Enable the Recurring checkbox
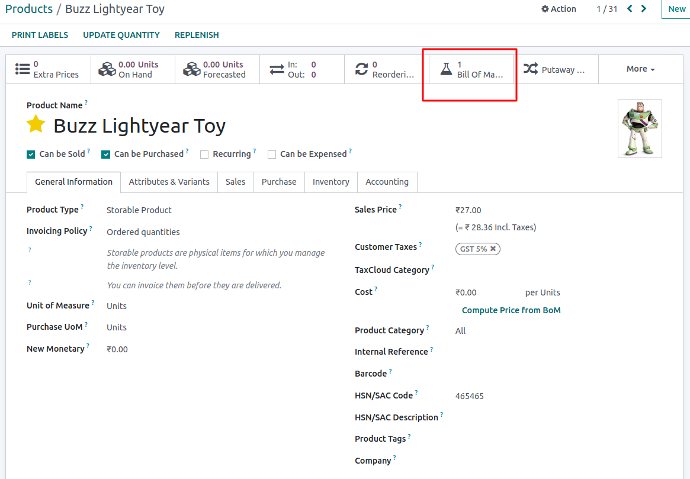The width and height of the screenshot is (690, 479). pos(204,154)
